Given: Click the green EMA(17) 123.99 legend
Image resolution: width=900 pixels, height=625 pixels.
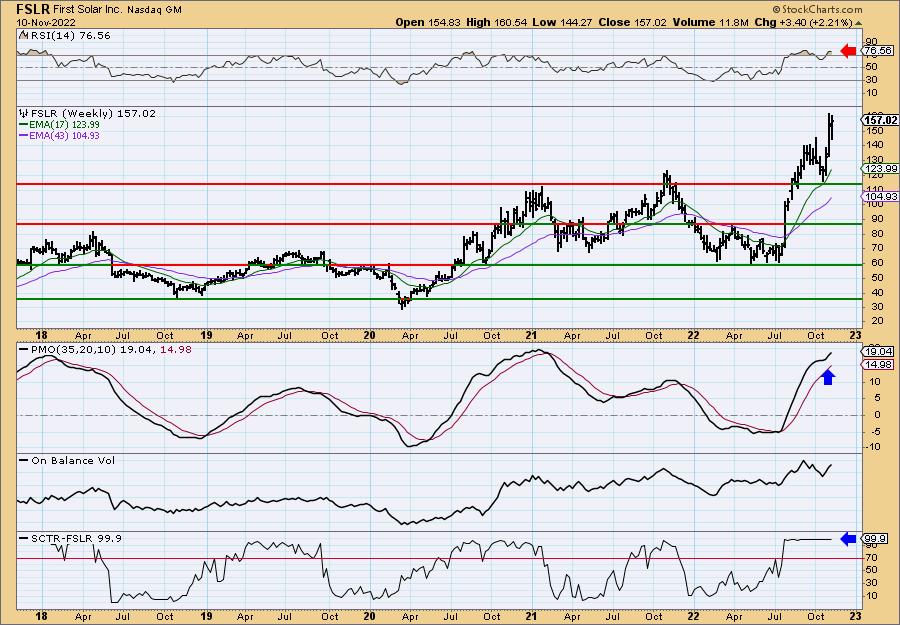Looking at the screenshot, I should click(59, 125).
